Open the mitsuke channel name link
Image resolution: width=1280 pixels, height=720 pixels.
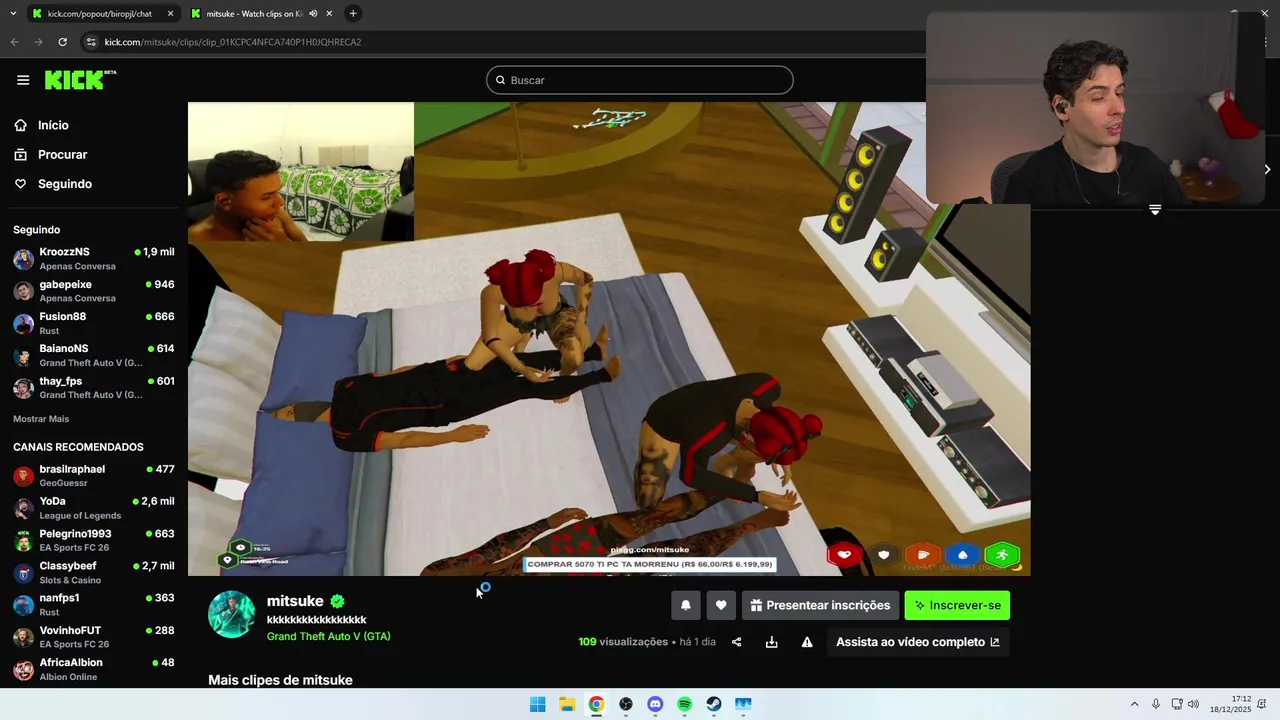pyautogui.click(x=295, y=601)
